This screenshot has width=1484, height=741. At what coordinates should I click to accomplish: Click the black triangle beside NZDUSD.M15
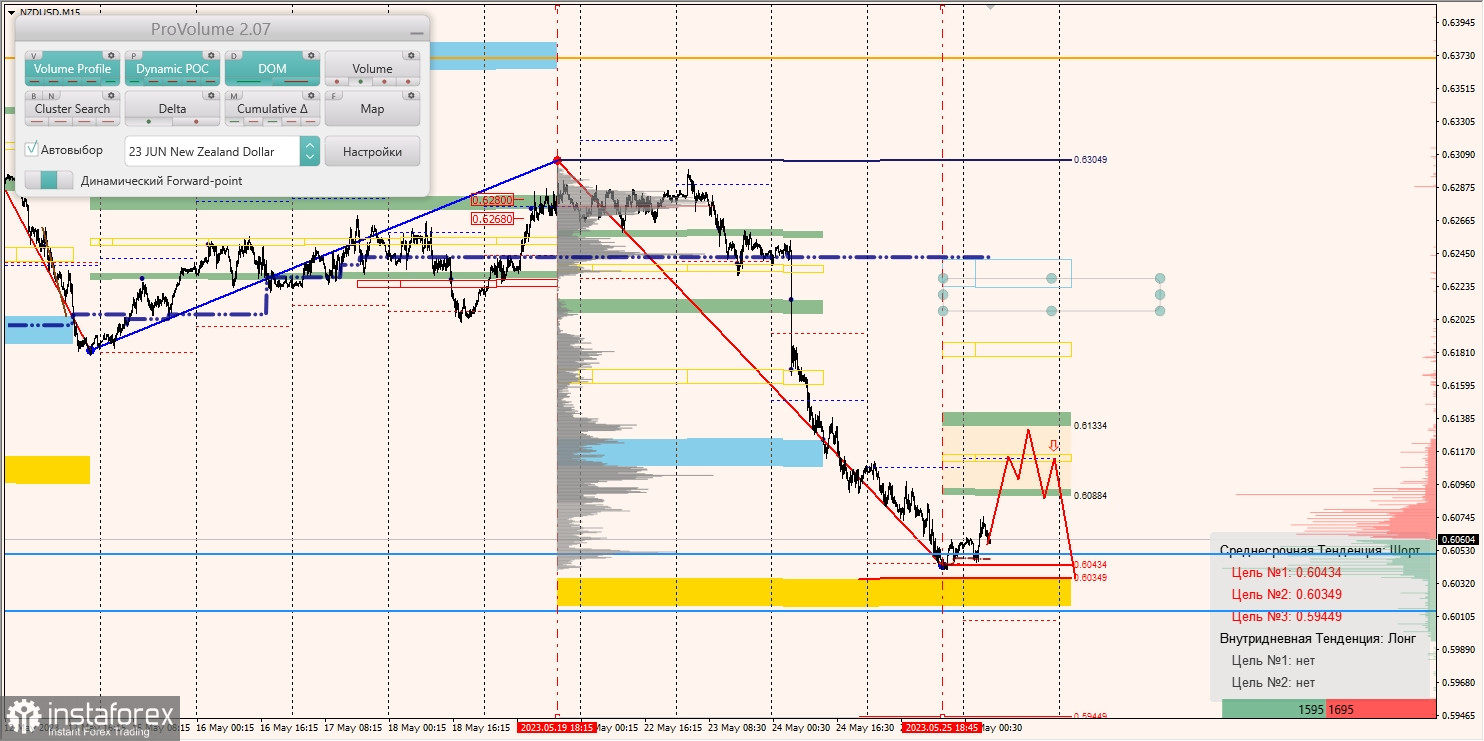point(11,12)
